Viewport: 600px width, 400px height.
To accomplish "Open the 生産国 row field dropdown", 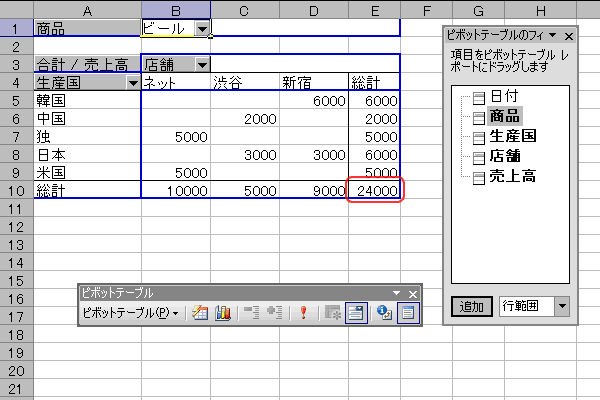I will [x=133, y=82].
